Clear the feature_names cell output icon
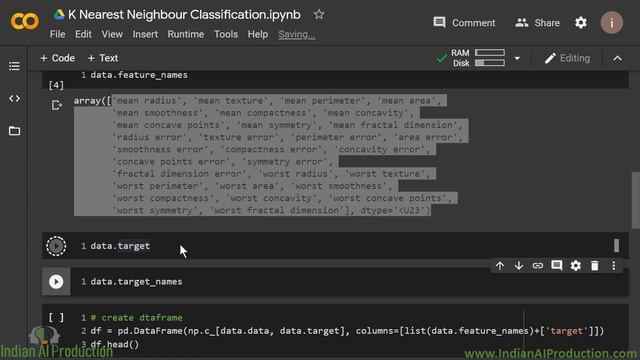 click(57, 105)
